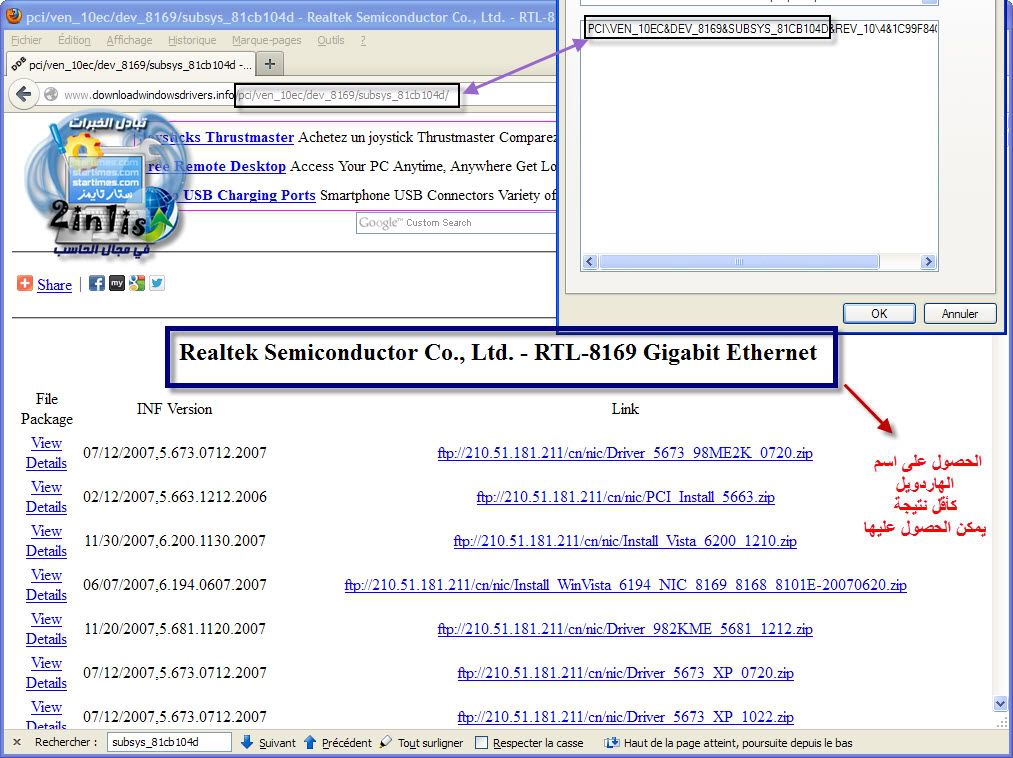The height and width of the screenshot is (758, 1013).
Task: Open the Driver_5673_XP_0720.zip ftp link
Action: pos(625,673)
